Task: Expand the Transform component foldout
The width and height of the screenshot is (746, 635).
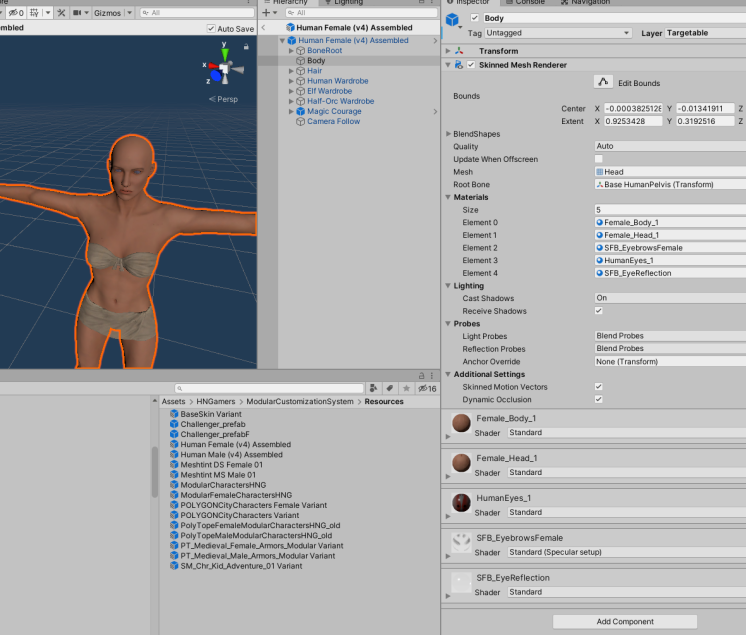Action: [448, 51]
